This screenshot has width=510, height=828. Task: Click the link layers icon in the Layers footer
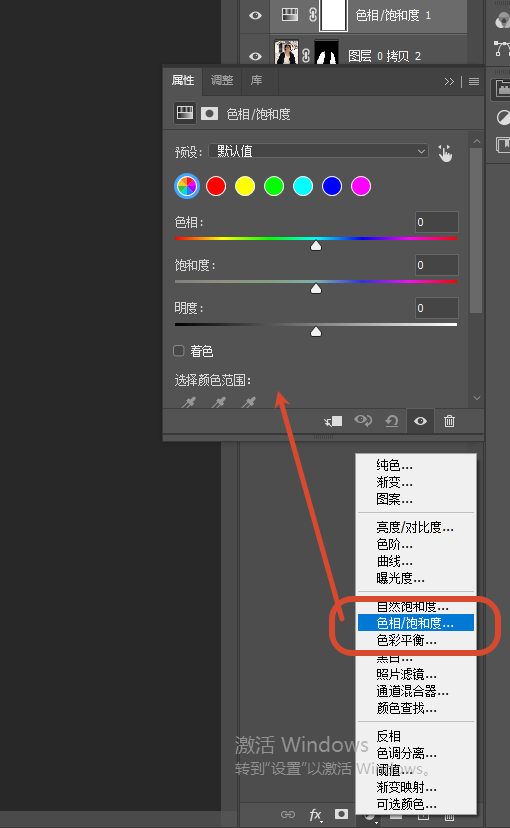pos(288,814)
